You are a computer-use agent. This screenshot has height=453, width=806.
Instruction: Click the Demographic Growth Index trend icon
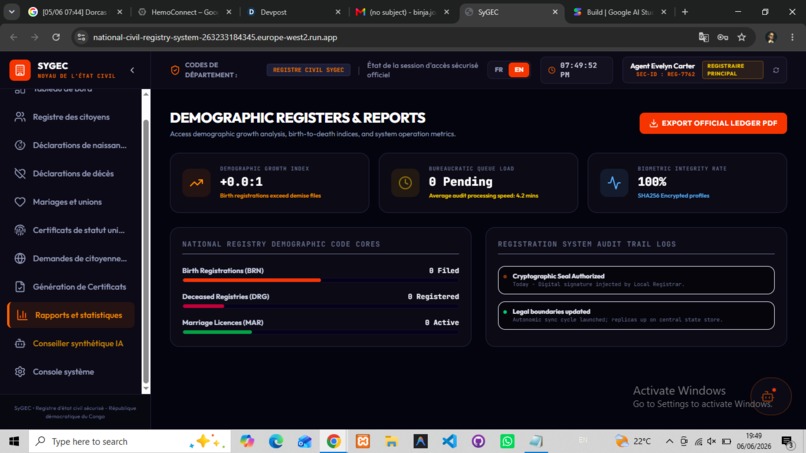point(196,183)
